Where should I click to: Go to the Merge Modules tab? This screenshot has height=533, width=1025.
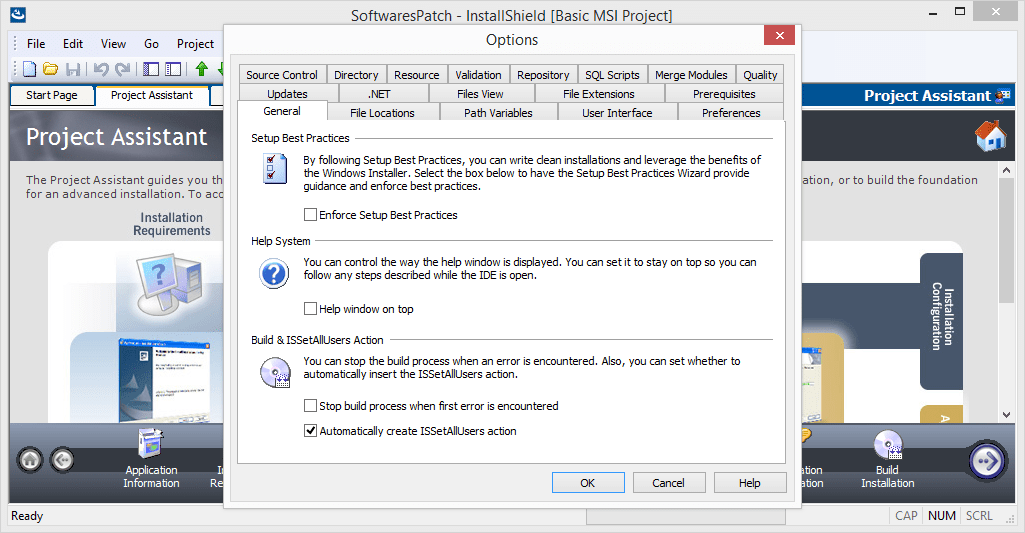[691, 75]
